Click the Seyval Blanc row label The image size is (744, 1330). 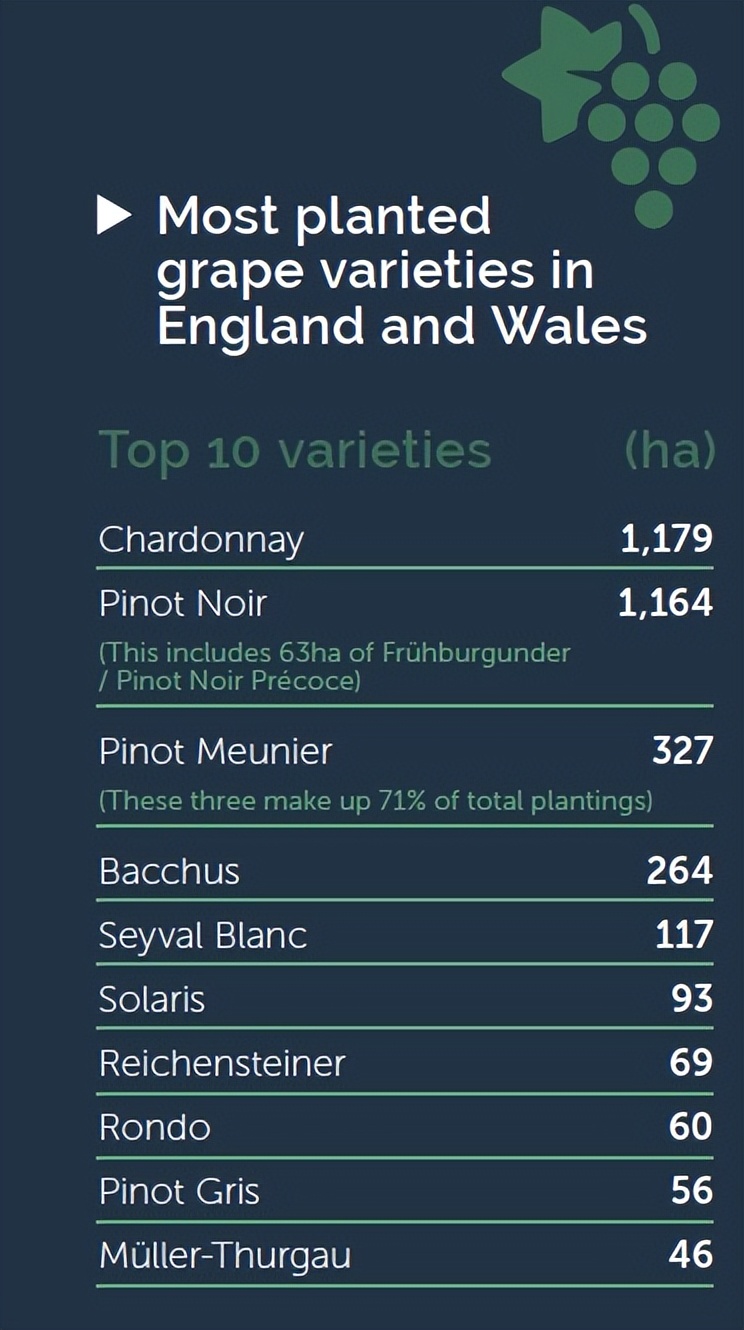[203, 935]
